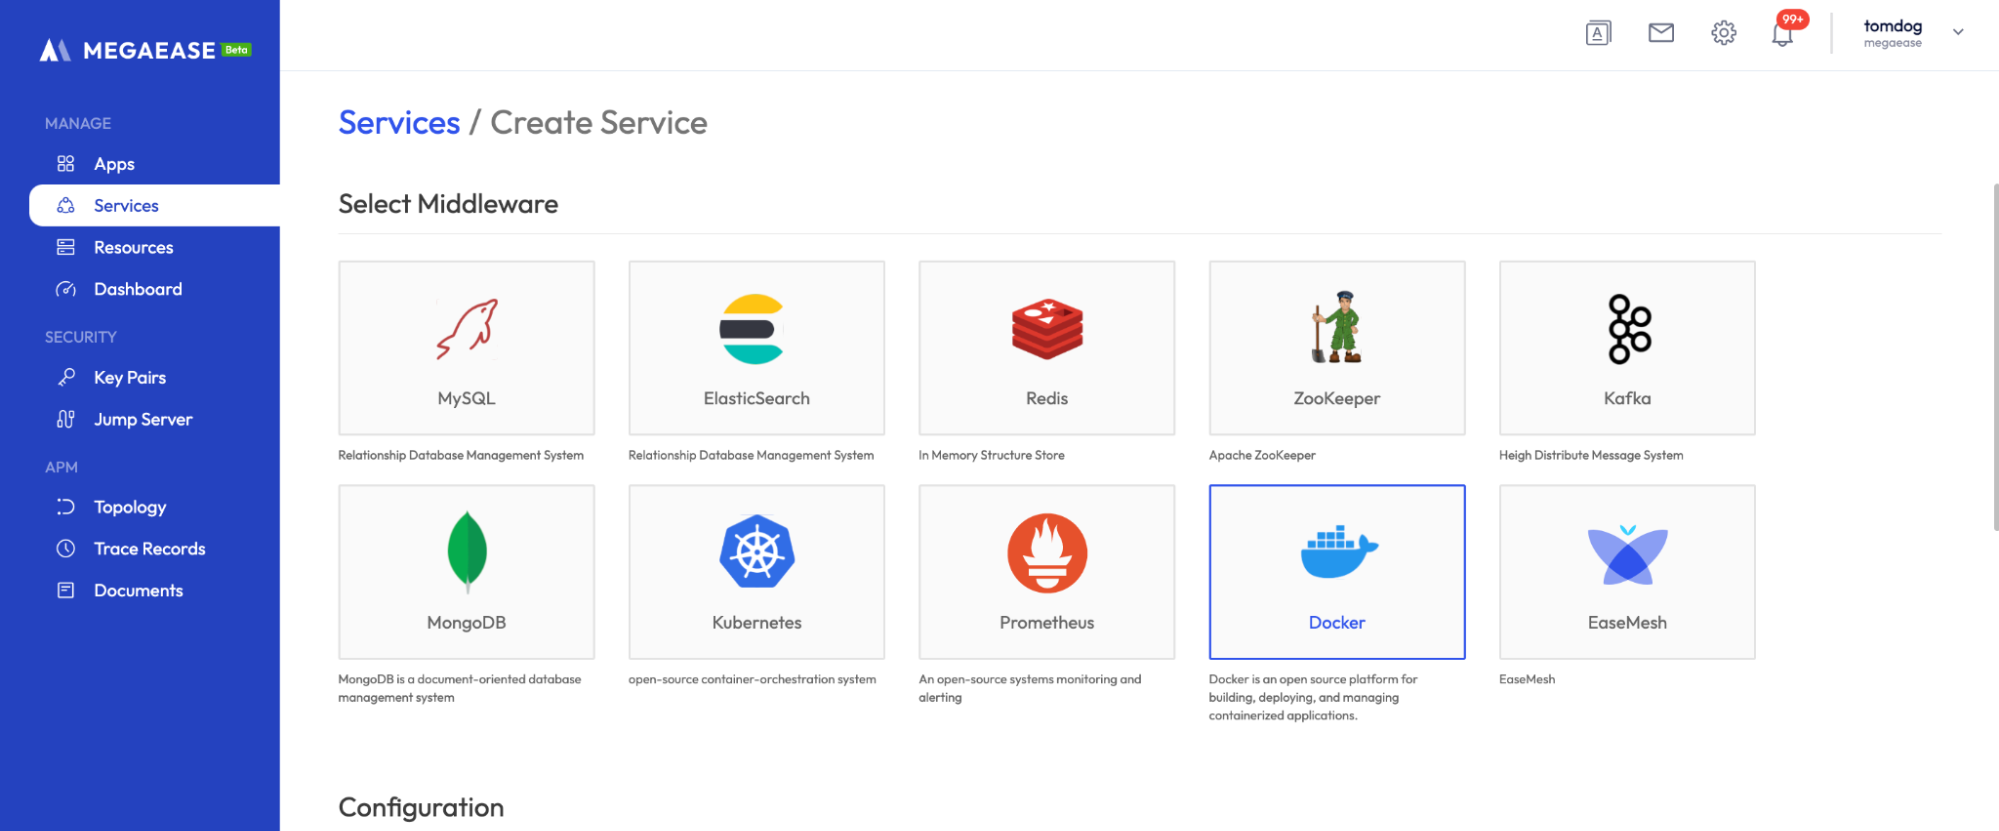Choose the EaseMesh card label
The image size is (1999, 831).
1627,622
